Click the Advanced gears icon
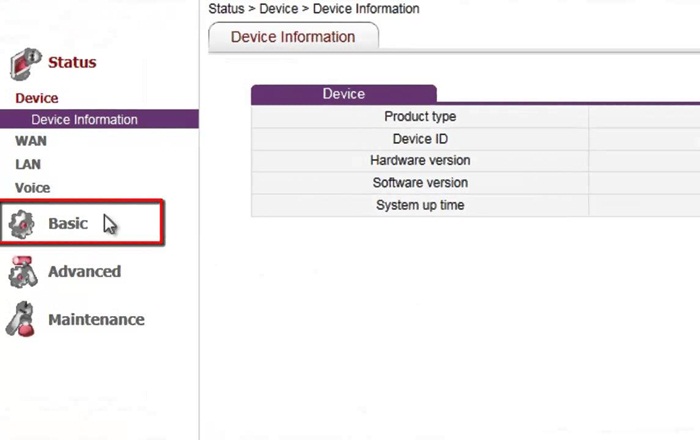The image size is (700, 440). [22, 272]
